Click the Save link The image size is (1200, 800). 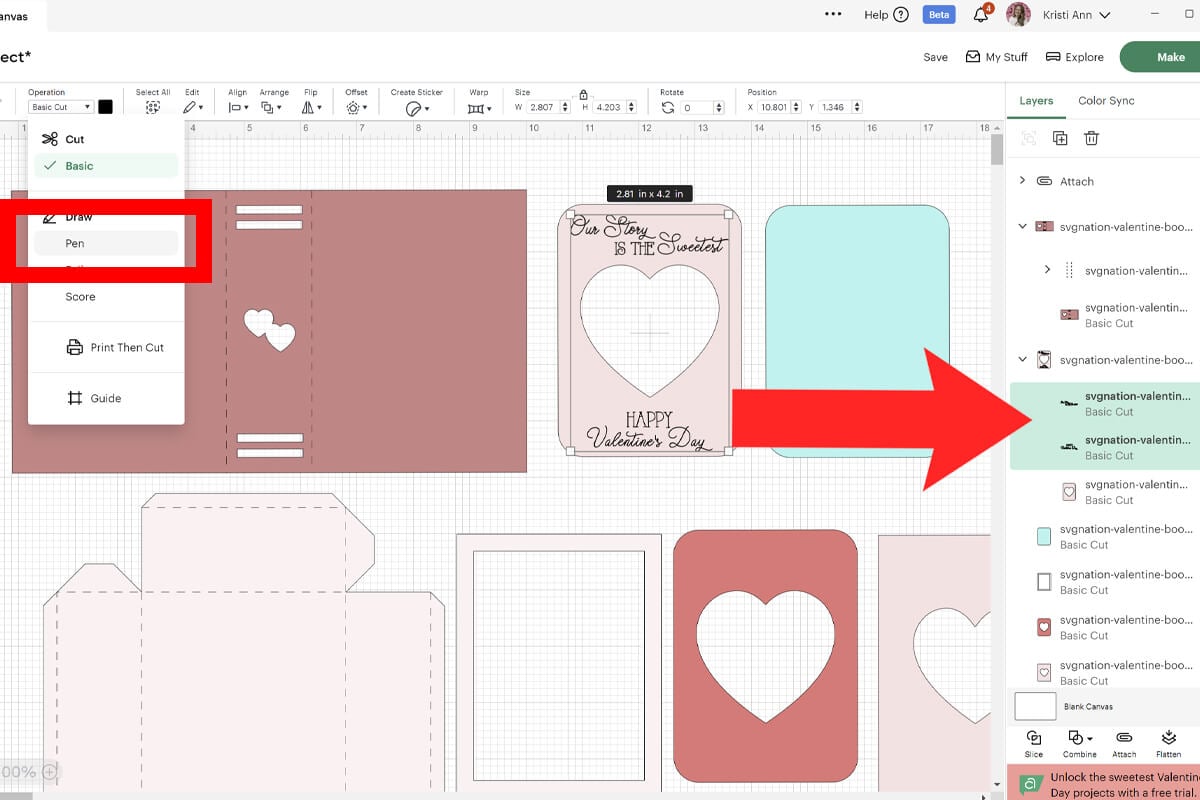point(935,57)
